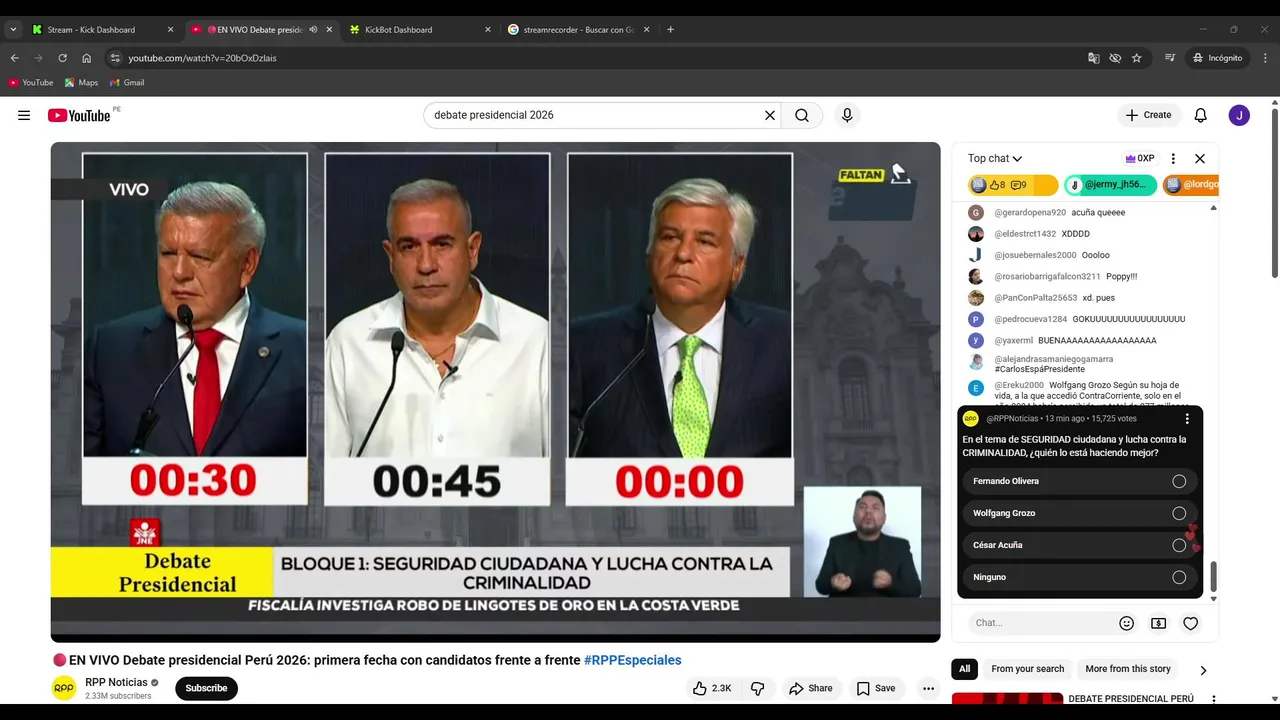Reload the page in browser toolbar
Image resolution: width=1280 pixels, height=720 pixels.
coord(62,58)
